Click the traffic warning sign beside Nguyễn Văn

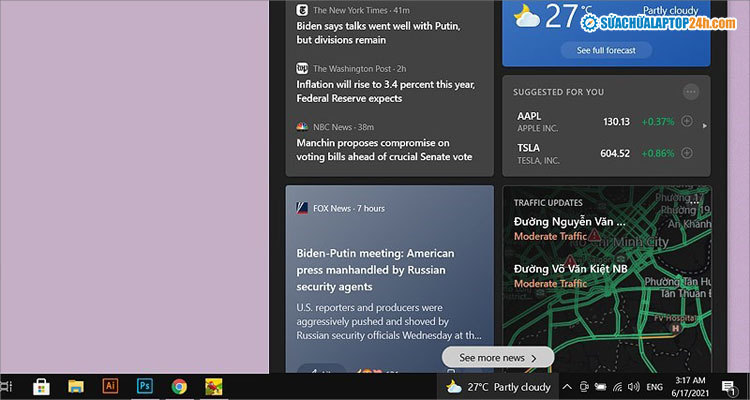coord(594,235)
